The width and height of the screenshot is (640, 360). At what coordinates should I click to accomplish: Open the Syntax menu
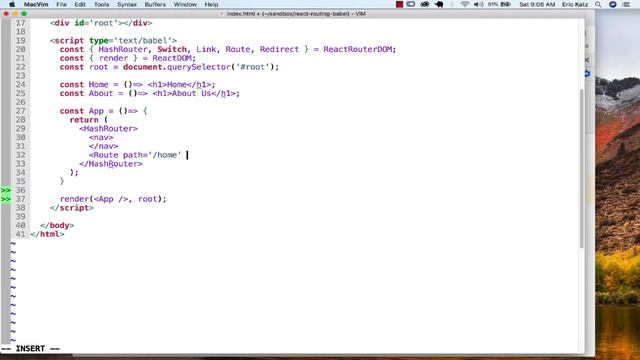tap(127, 4)
